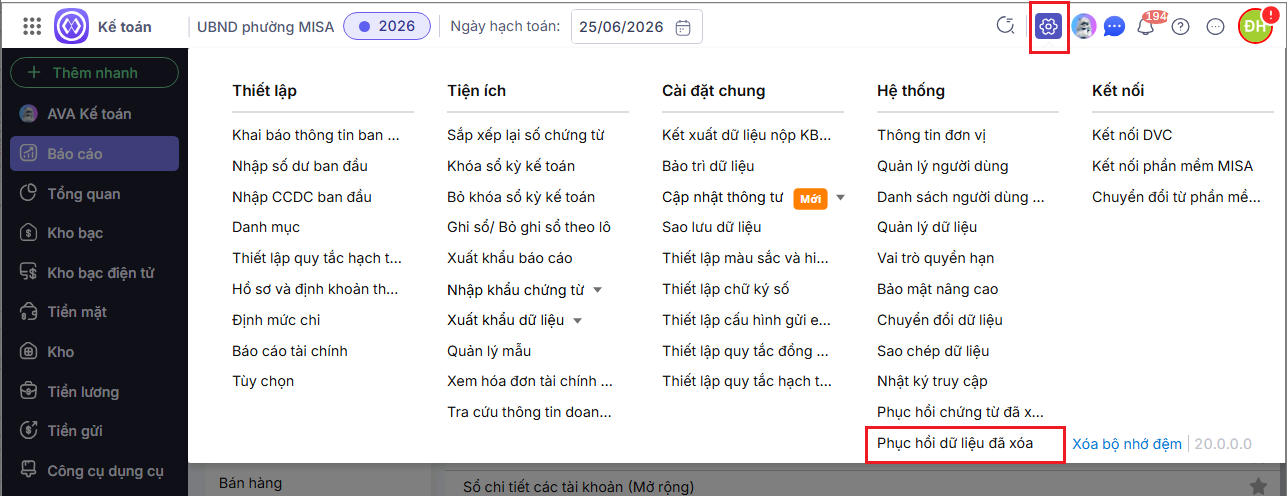Click the Kho bạc điện tử icon
Screen dimensions: 1287x496
pyautogui.click(x=29, y=273)
